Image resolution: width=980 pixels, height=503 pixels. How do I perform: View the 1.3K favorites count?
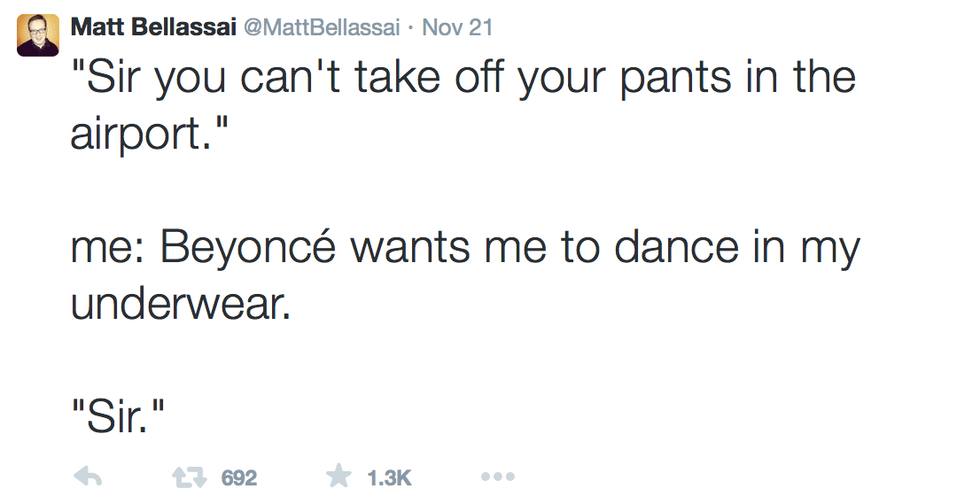pos(390,479)
